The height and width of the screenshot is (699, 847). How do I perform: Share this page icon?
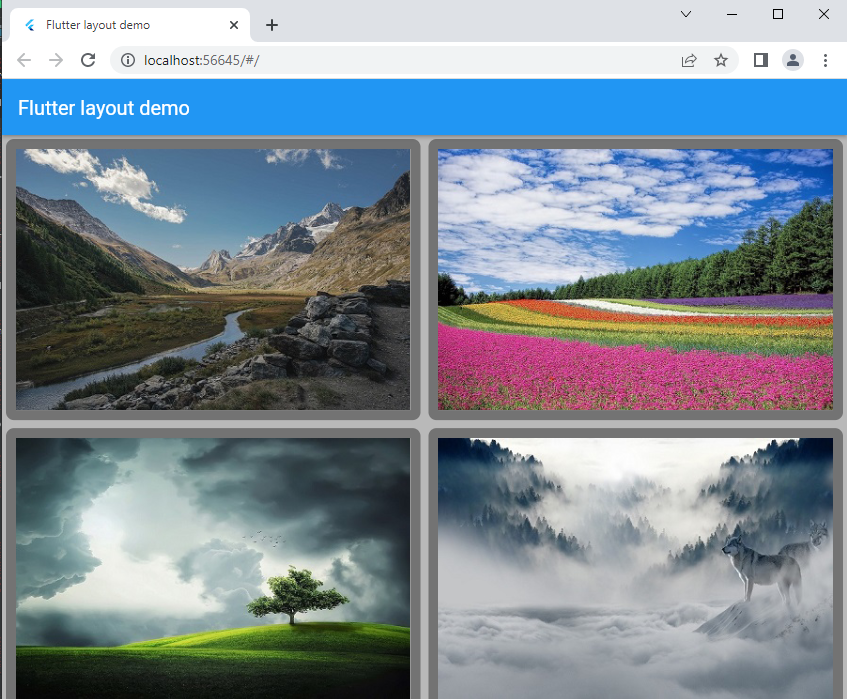(x=689, y=60)
